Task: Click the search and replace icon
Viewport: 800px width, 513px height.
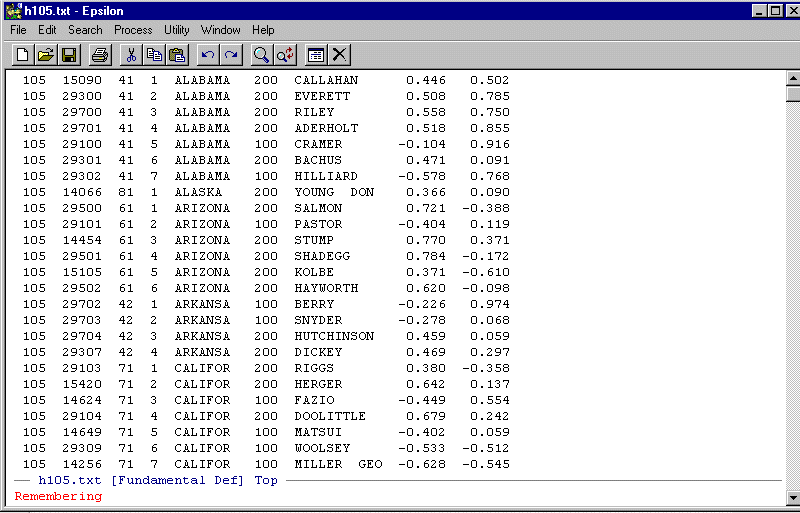Action: click(285, 55)
